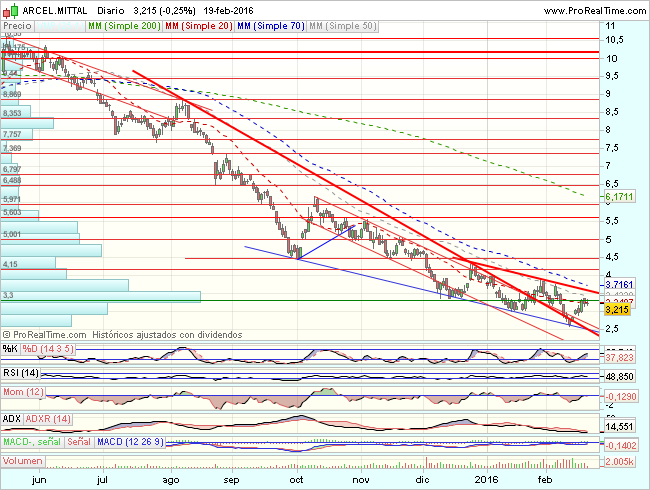
Task: Select the Precio indicator label
Action: (17, 26)
